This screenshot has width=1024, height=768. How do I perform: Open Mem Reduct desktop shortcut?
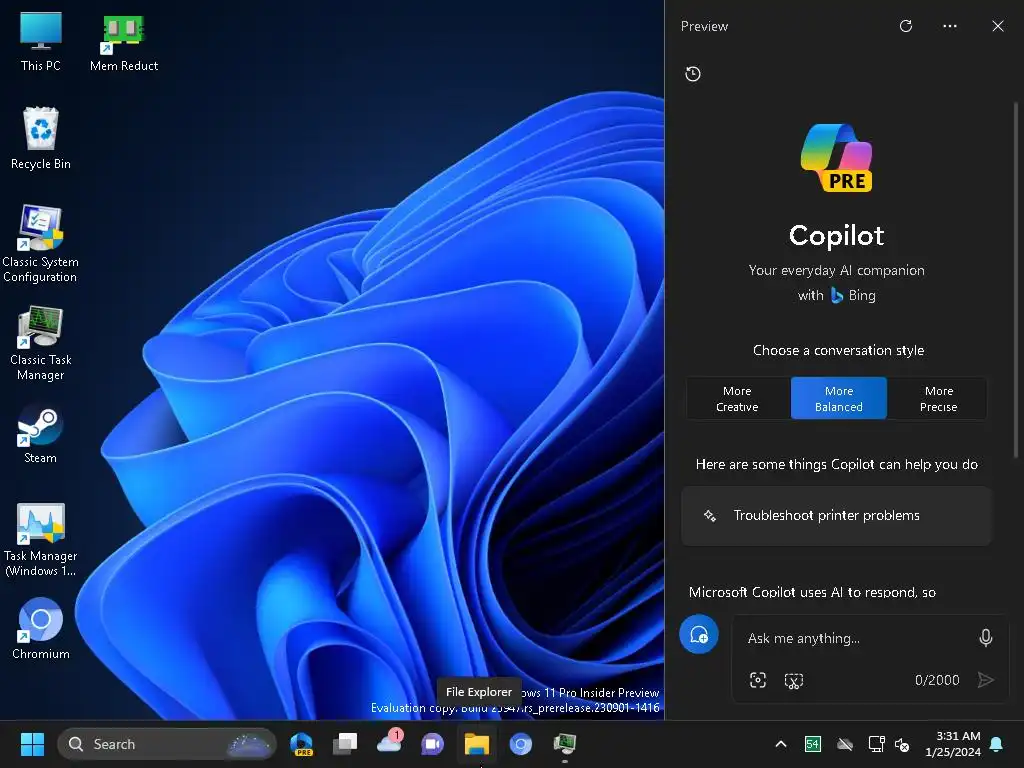[123, 40]
